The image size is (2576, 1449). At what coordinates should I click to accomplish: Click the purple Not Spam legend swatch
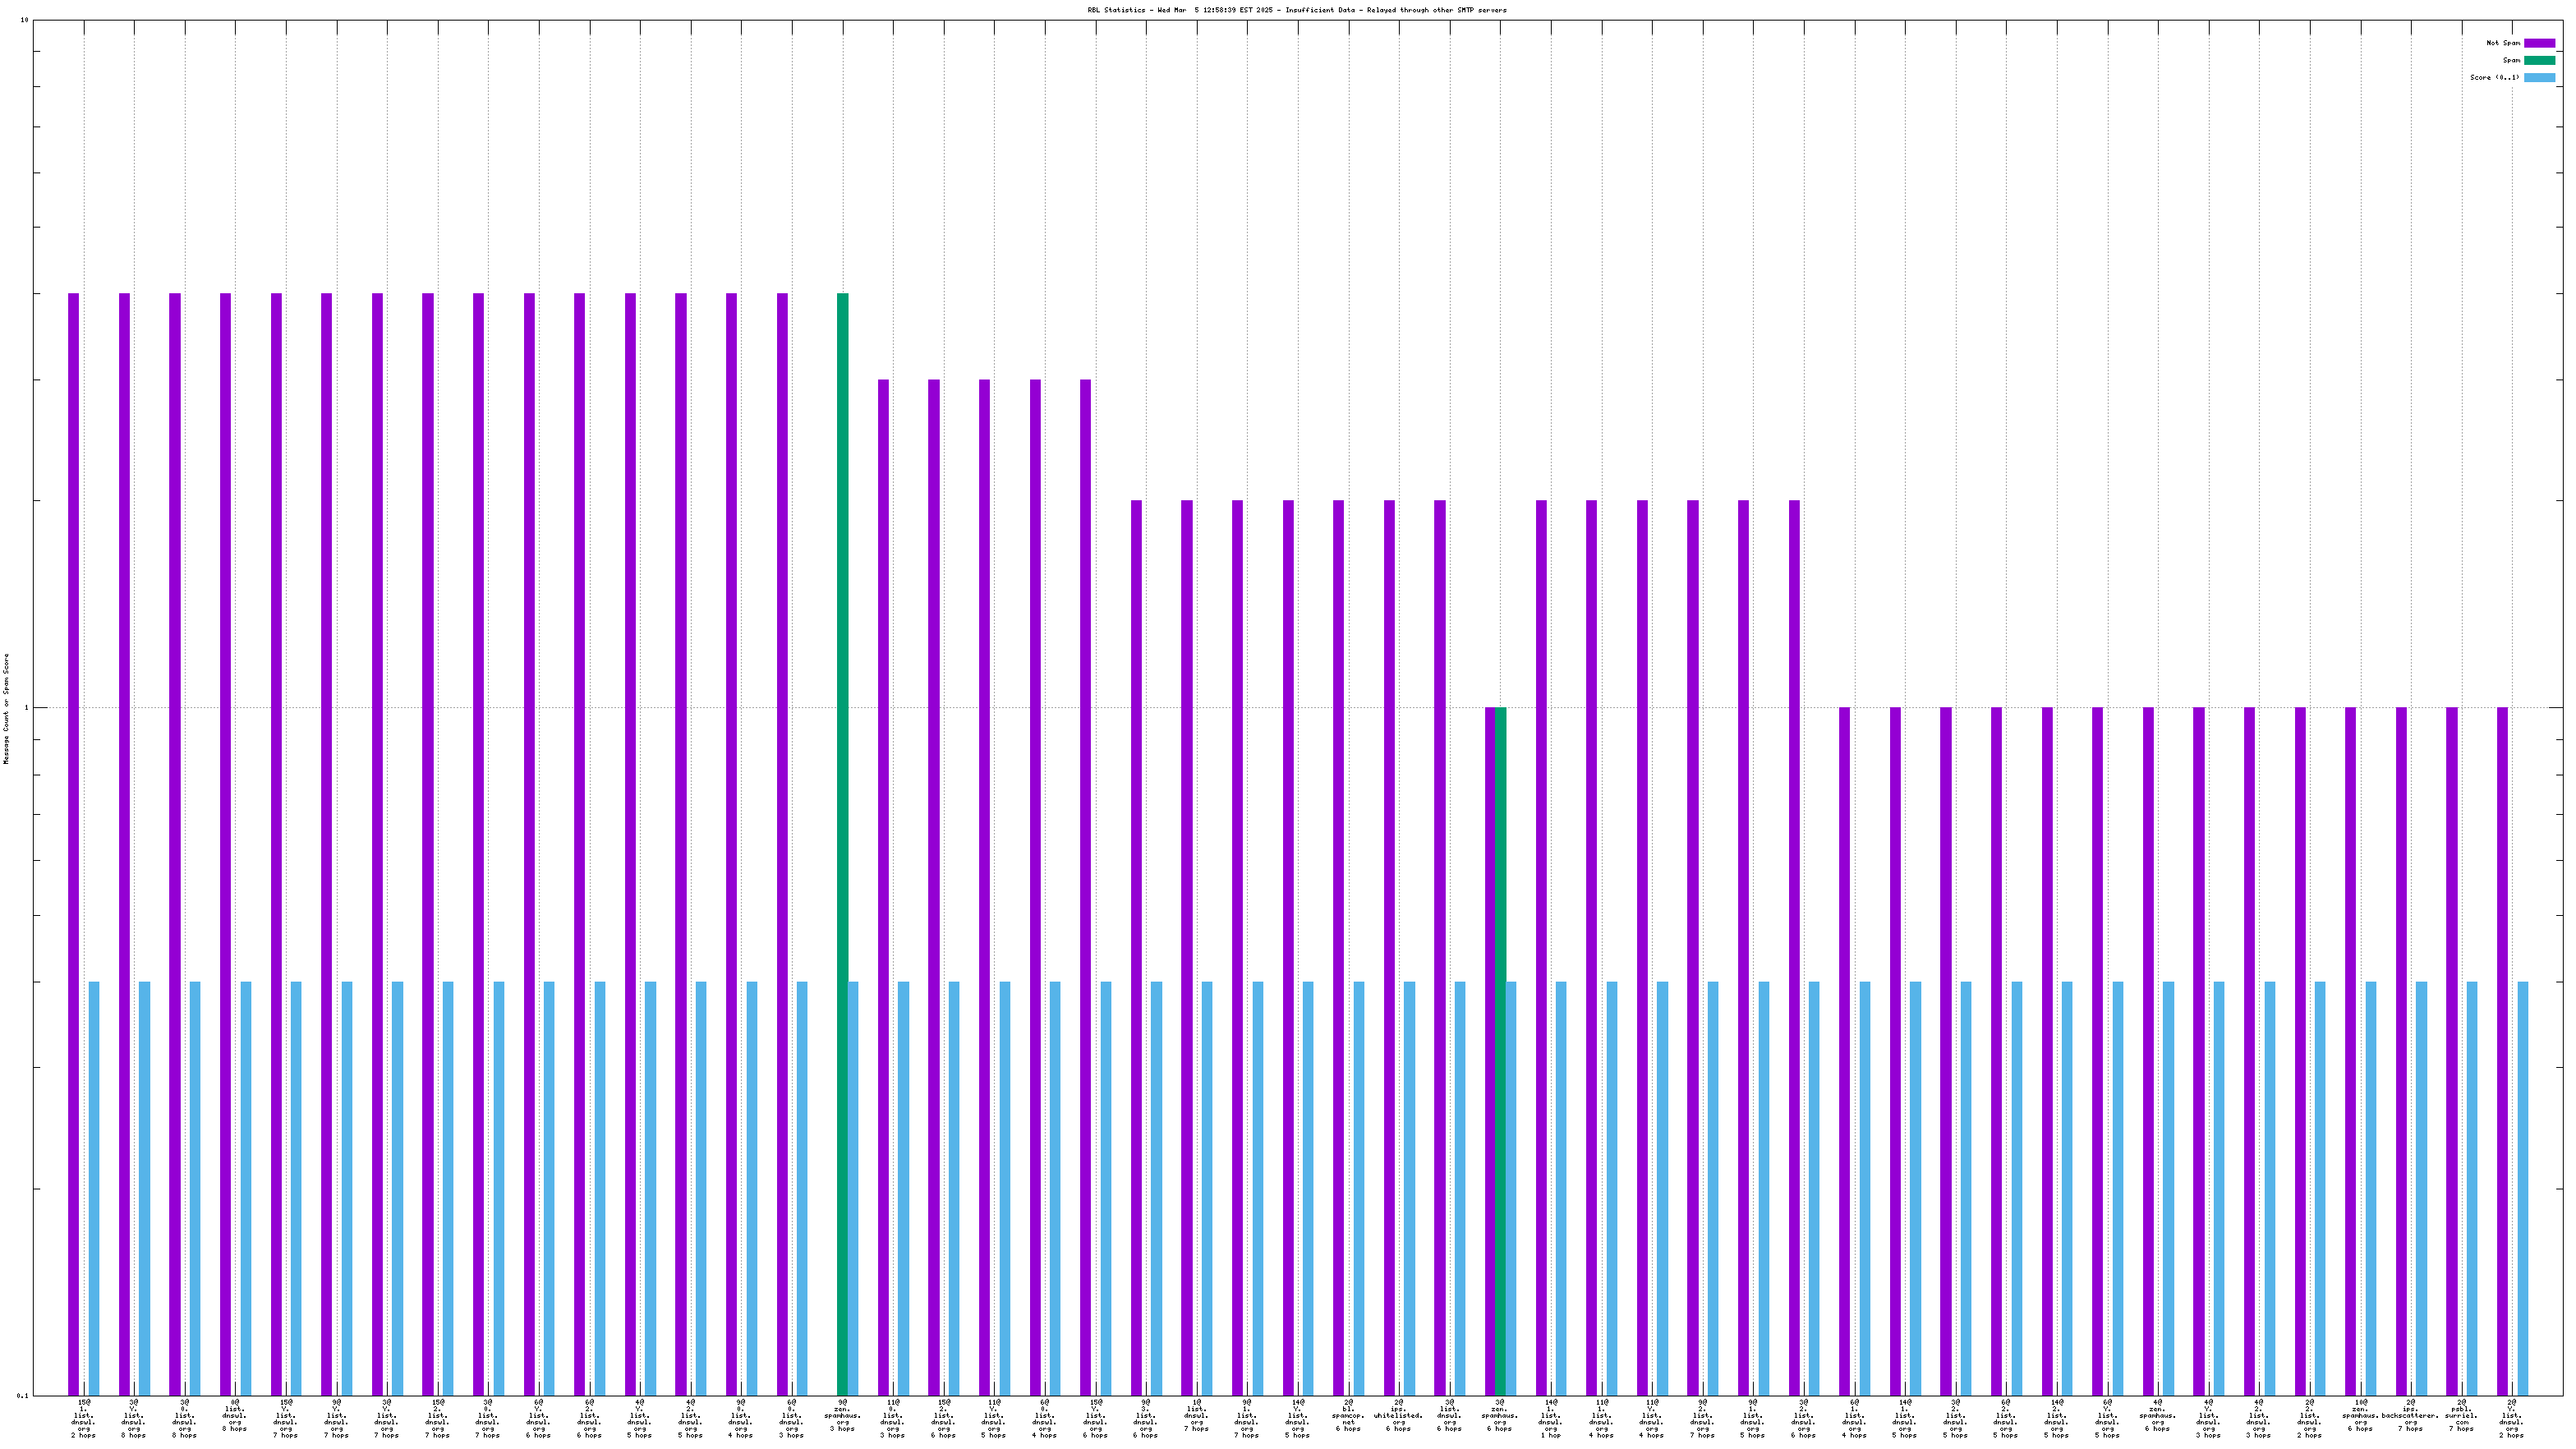point(2539,43)
